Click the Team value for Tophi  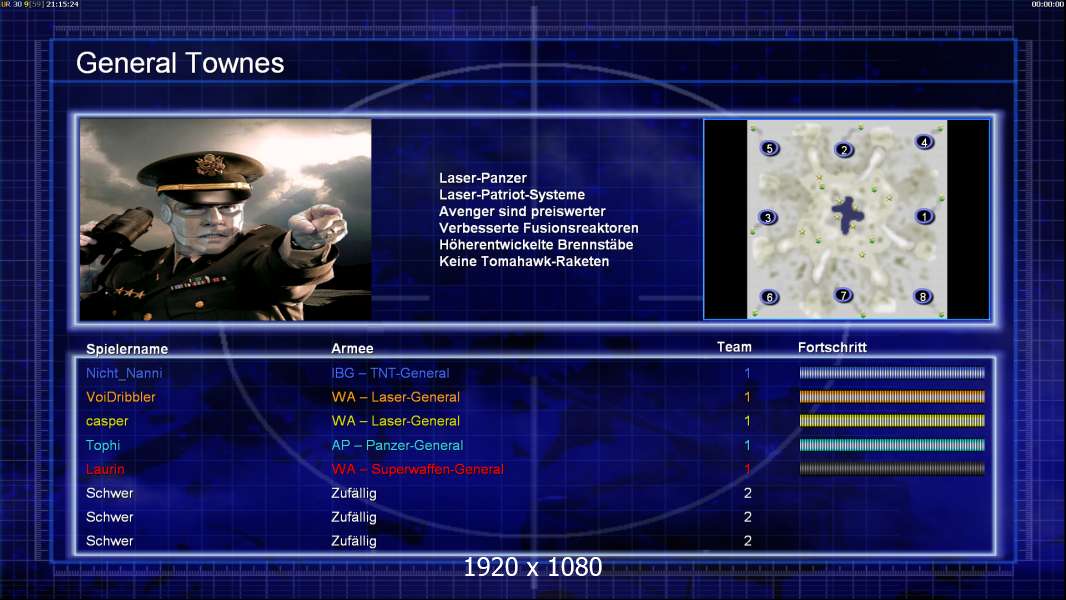pyautogui.click(x=747, y=445)
